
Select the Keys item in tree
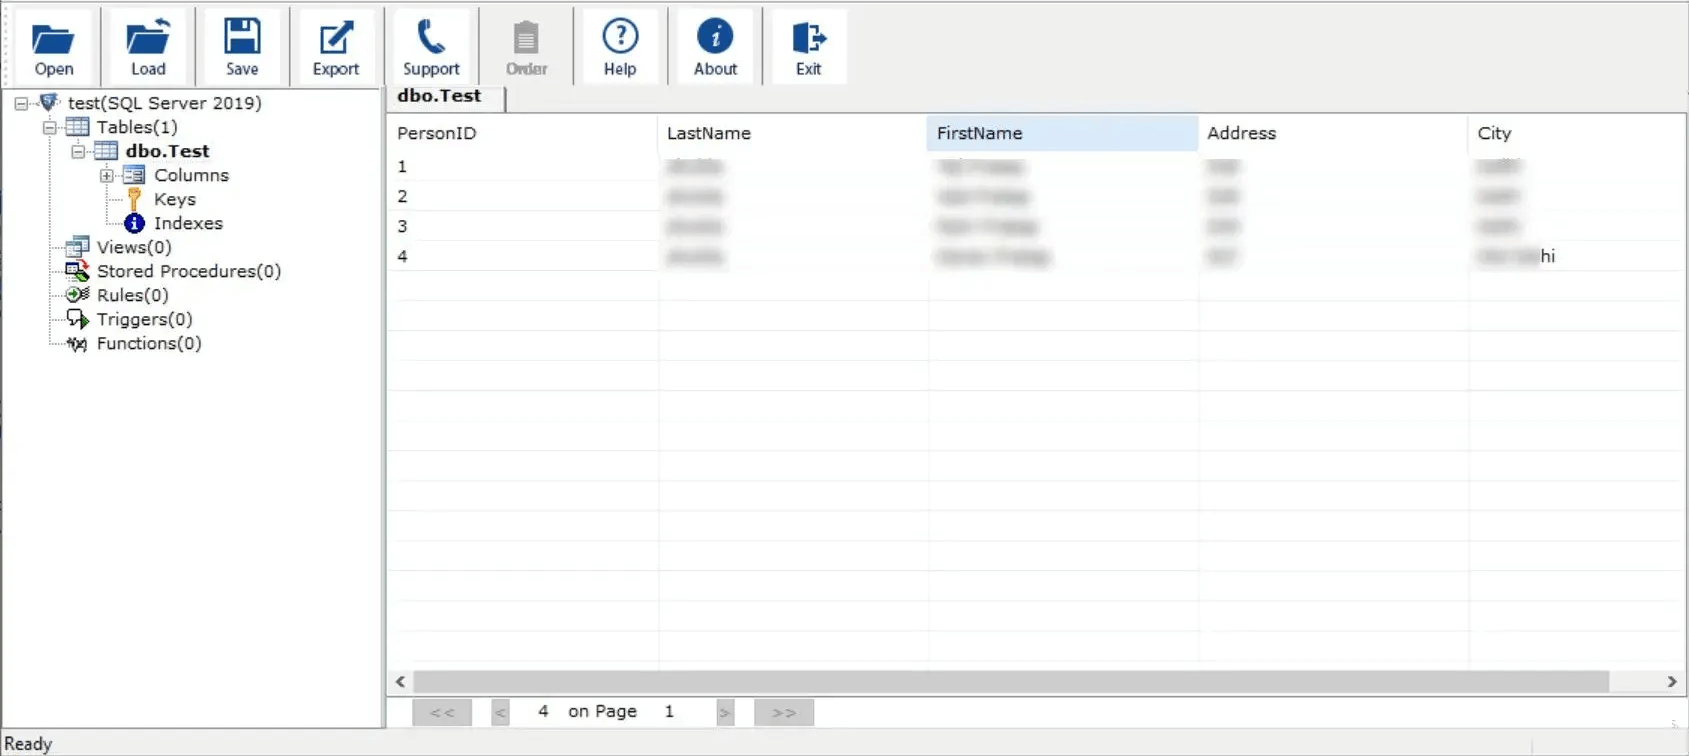pyautogui.click(x=174, y=199)
